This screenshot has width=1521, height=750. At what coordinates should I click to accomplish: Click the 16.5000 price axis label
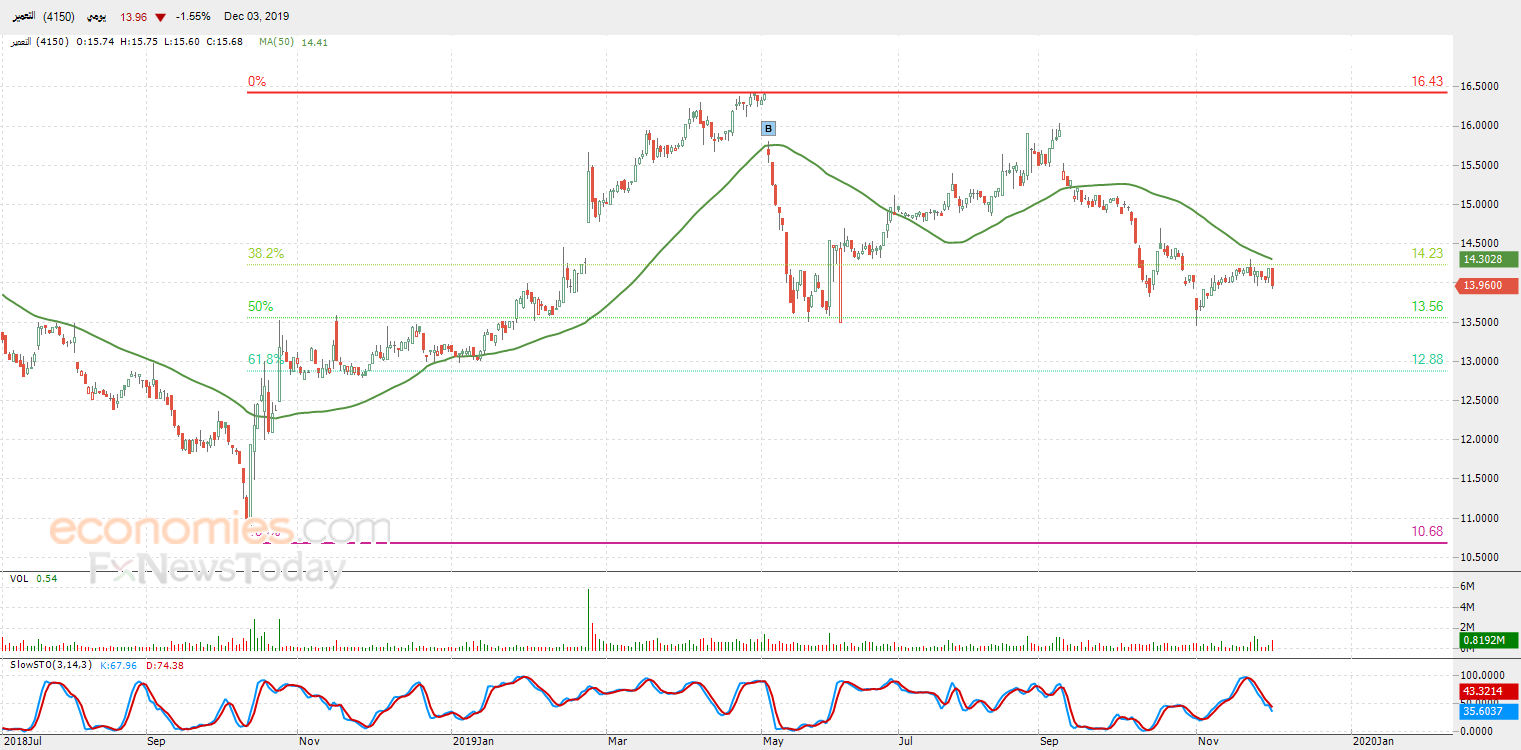[x=1481, y=87]
